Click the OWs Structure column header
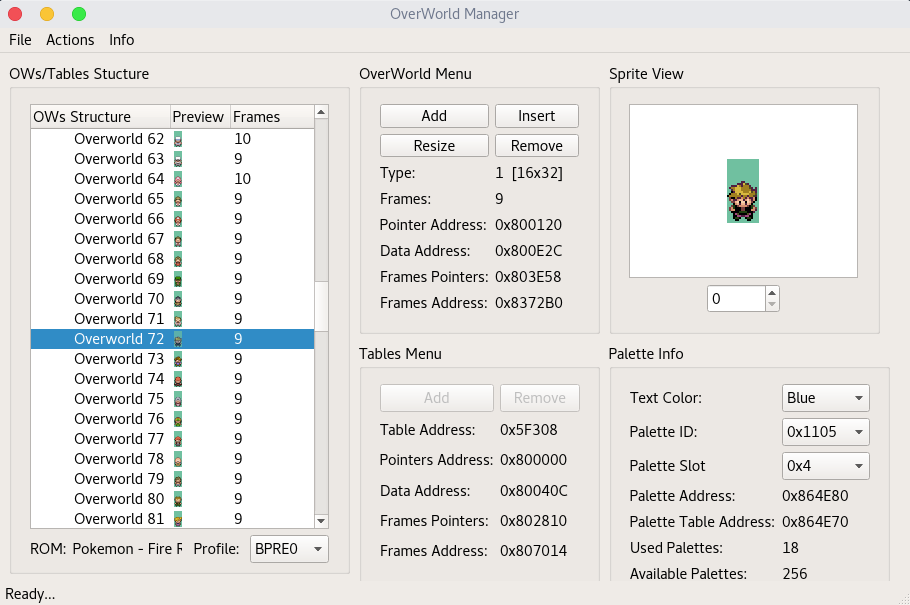The width and height of the screenshot is (910, 605). [100, 117]
